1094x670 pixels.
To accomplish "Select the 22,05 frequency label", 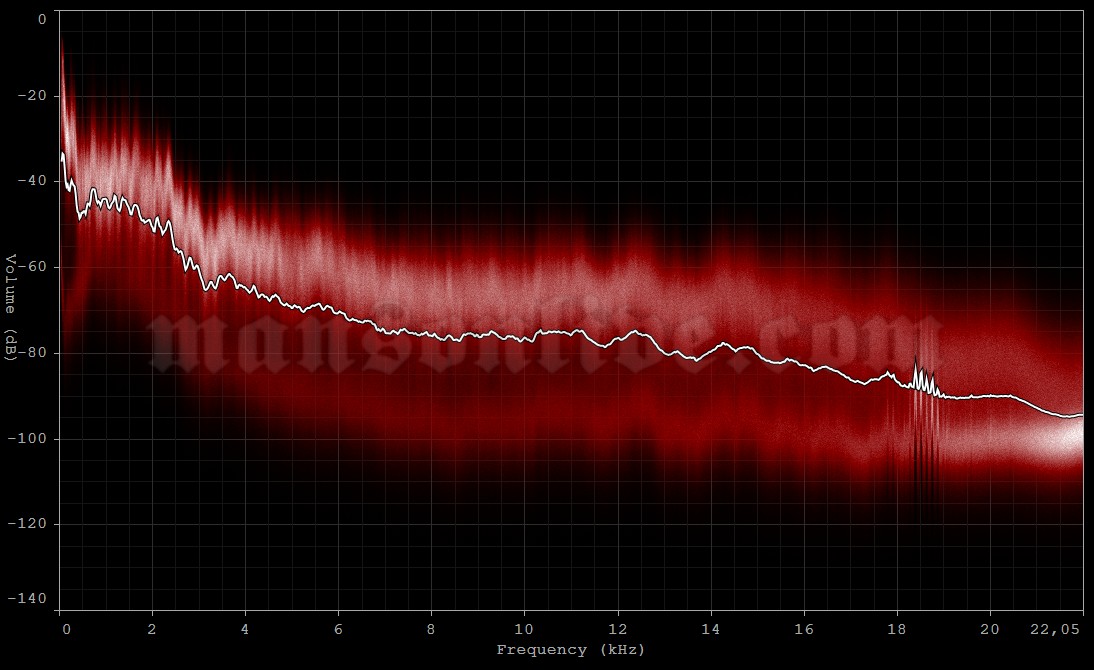I will pos(1054,628).
